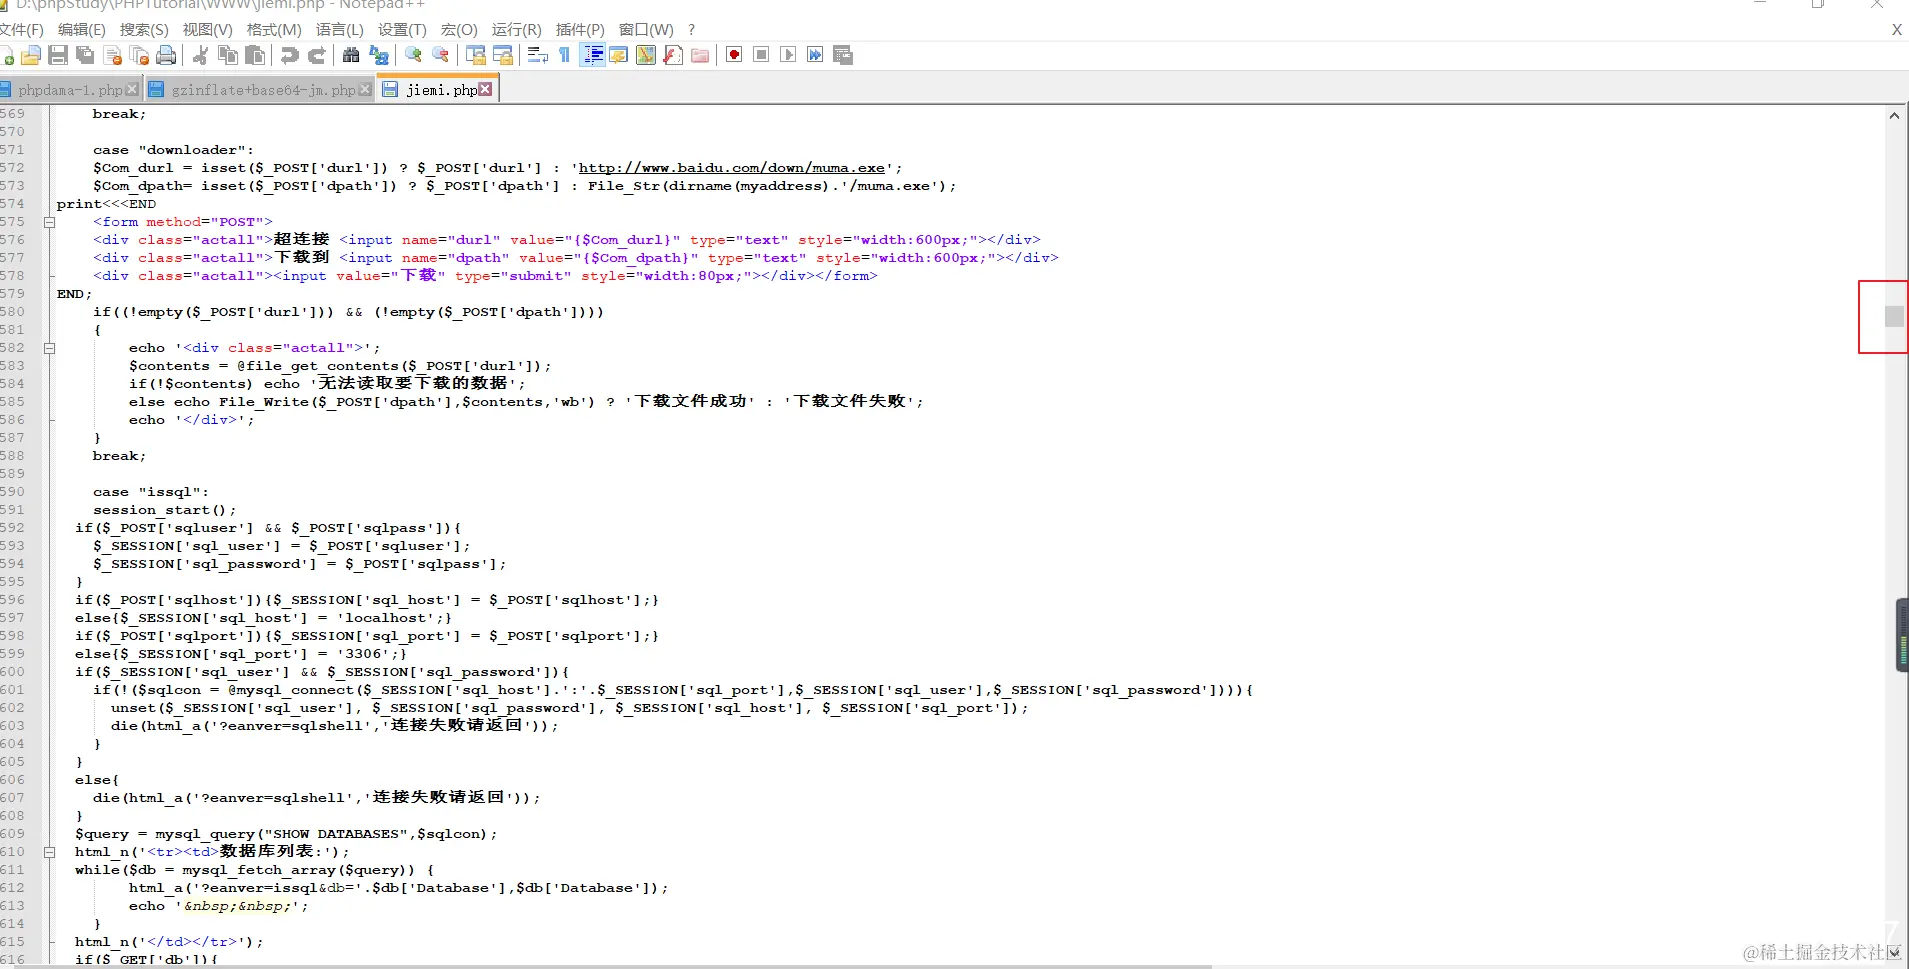Close the gzinflate+base64-jm.php tab
The image size is (1909, 969).
(365, 90)
